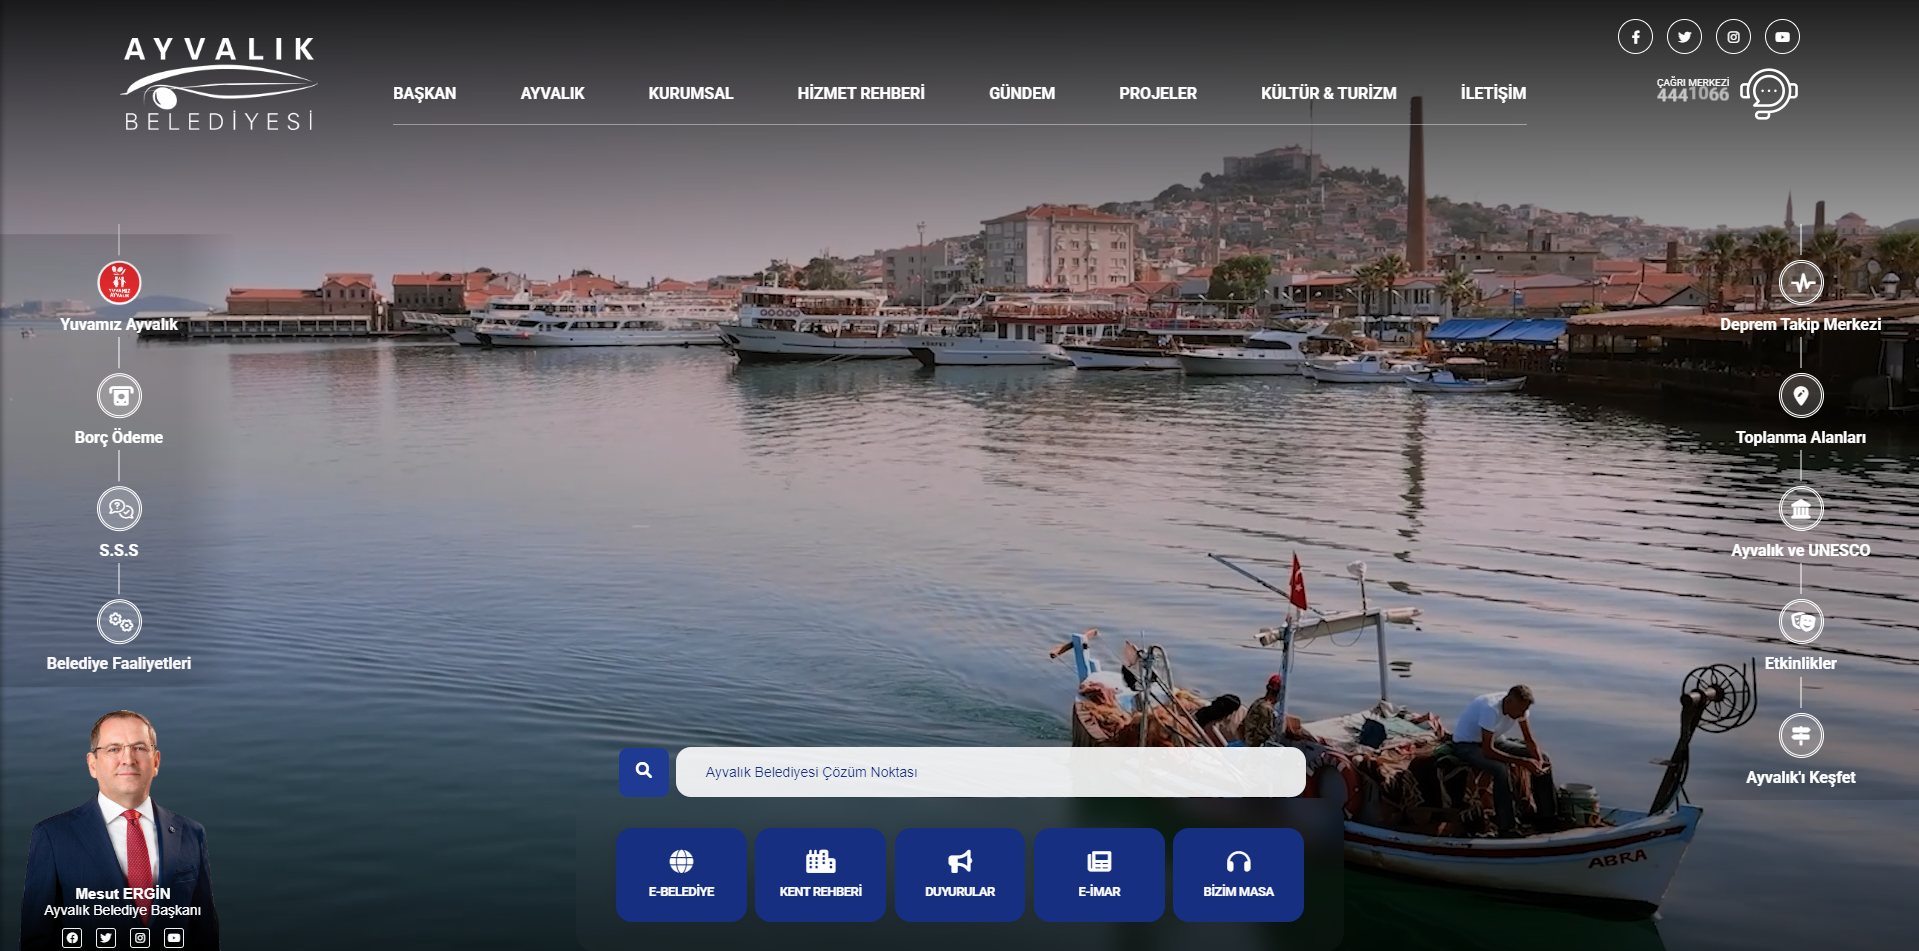Select the S.S.S question icon

click(x=119, y=508)
